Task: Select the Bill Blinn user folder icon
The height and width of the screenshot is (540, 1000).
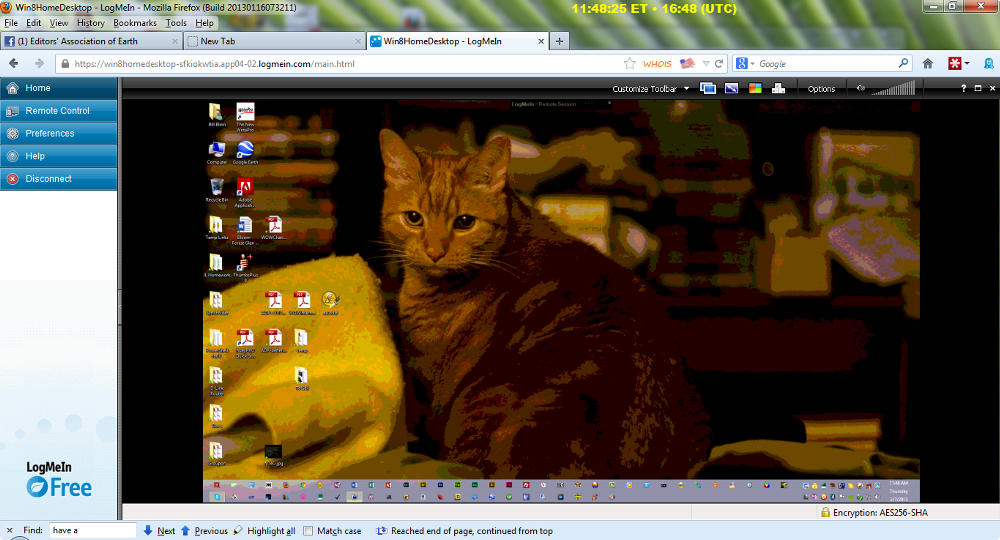Action: tap(216, 115)
